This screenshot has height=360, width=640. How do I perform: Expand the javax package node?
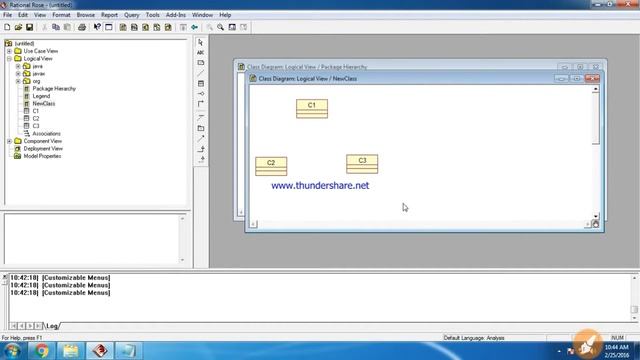18,73
